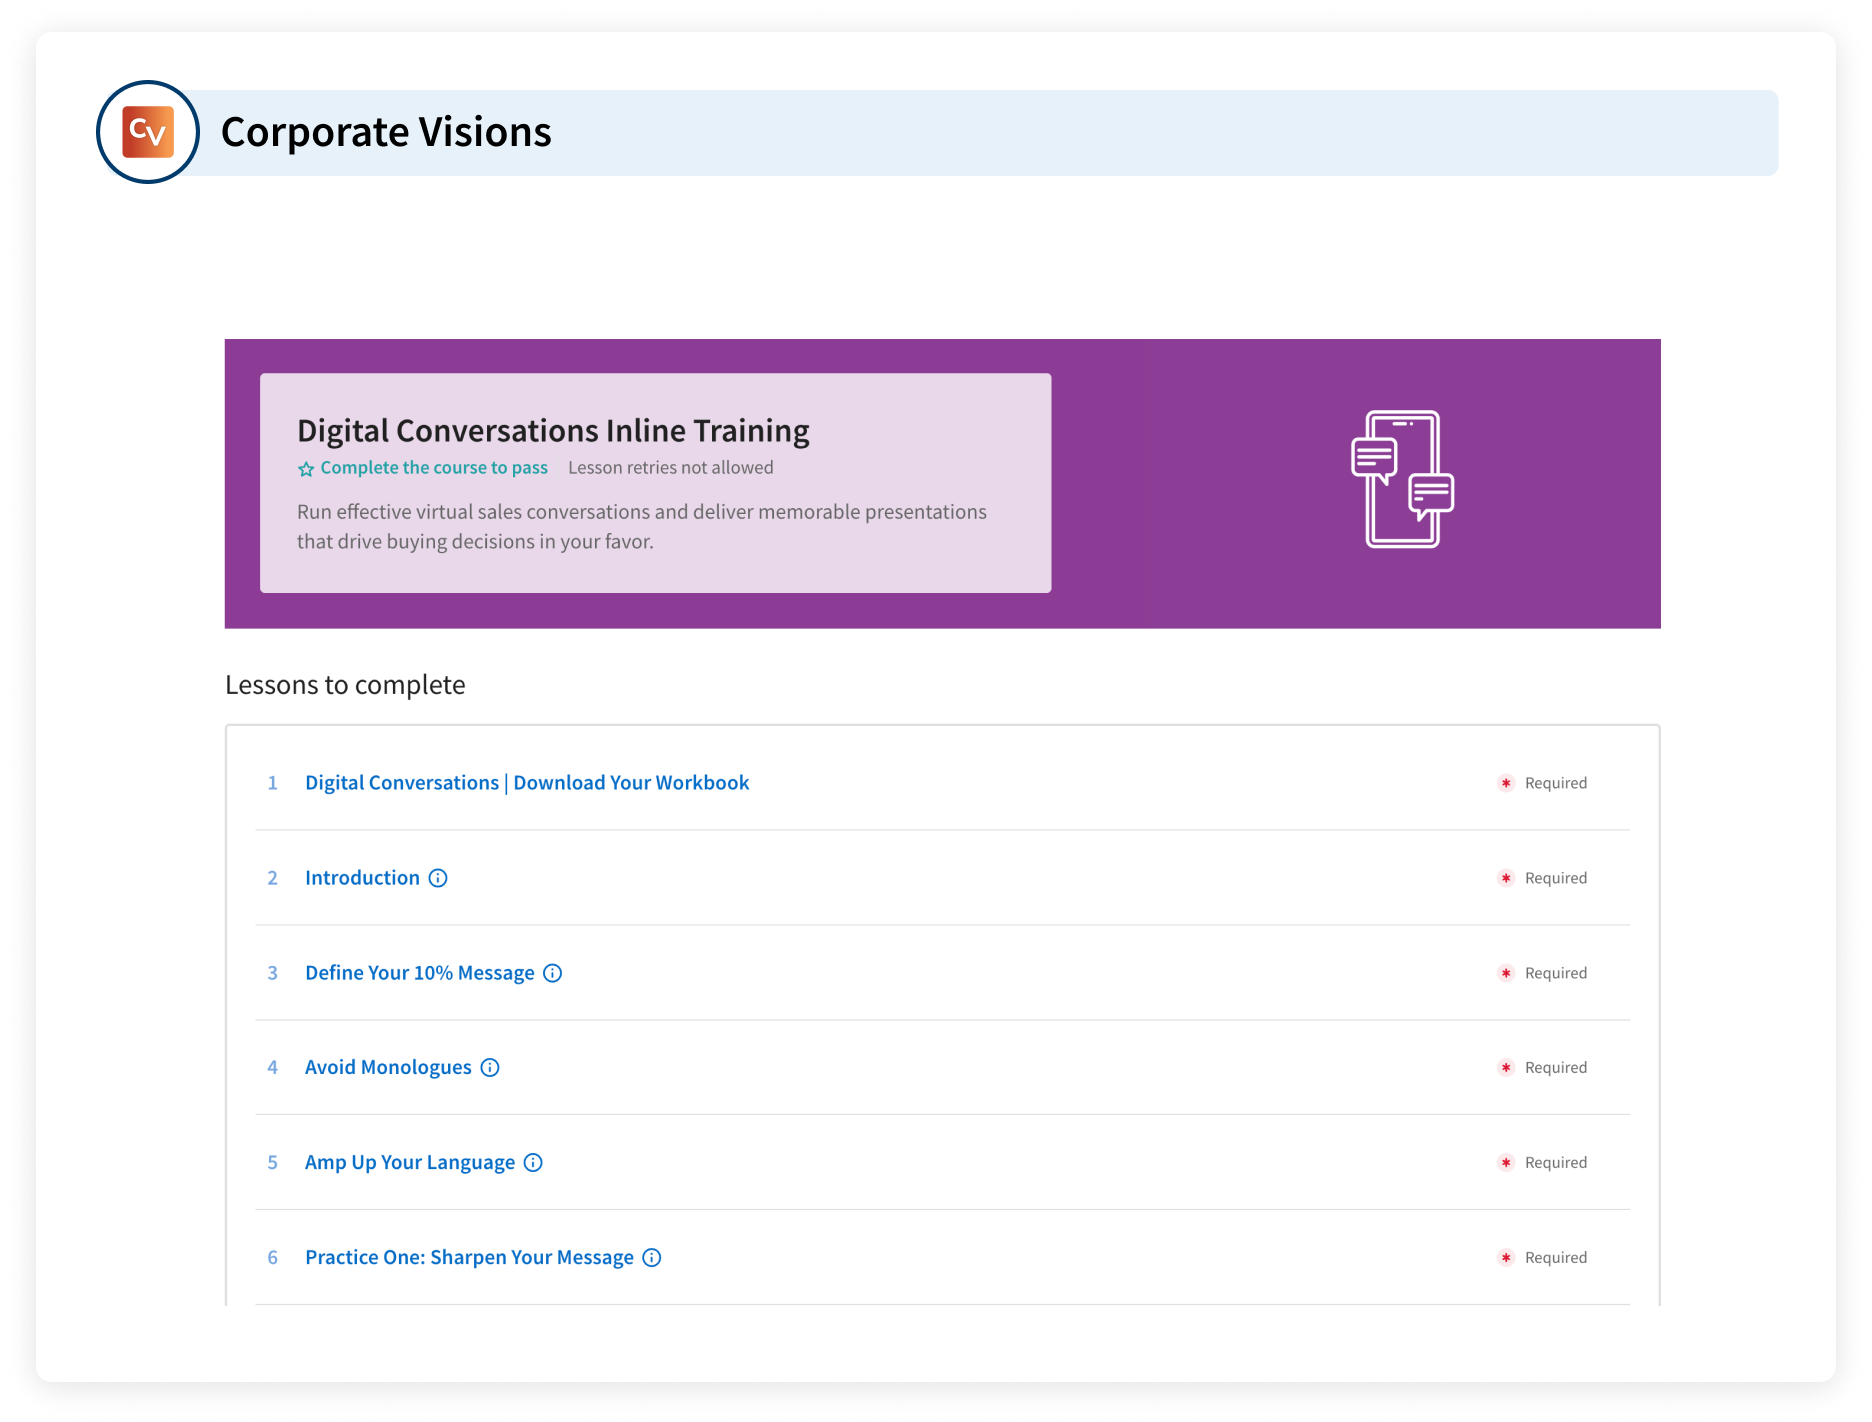
Task: Open Practice One: Sharpen Your Message lesson
Action: pyautogui.click(x=469, y=1258)
